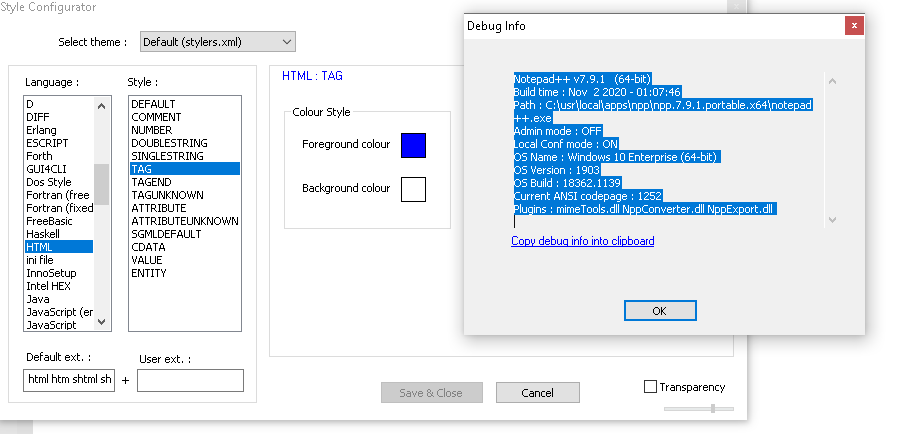Viewport: 901px width, 434px height.
Task: Click the Default ext. text field
Action: click(69, 380)
